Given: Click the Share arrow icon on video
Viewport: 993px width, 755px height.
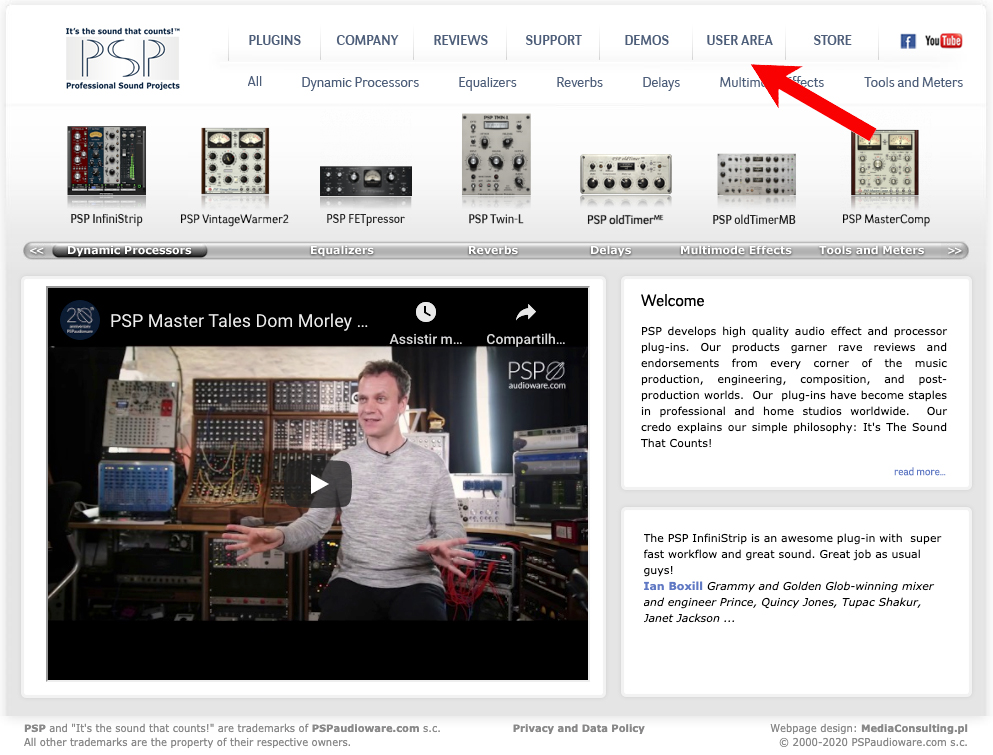Looking at the screenshot, I should pos(526,312).
